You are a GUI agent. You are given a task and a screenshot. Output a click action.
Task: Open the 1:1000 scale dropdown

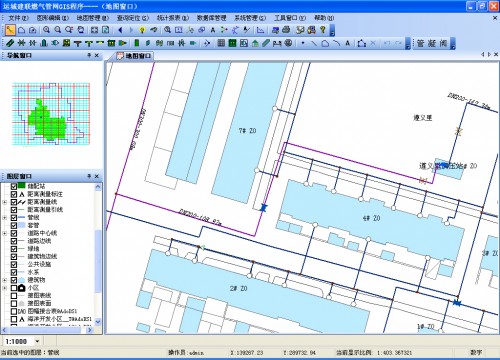[37, 341]
